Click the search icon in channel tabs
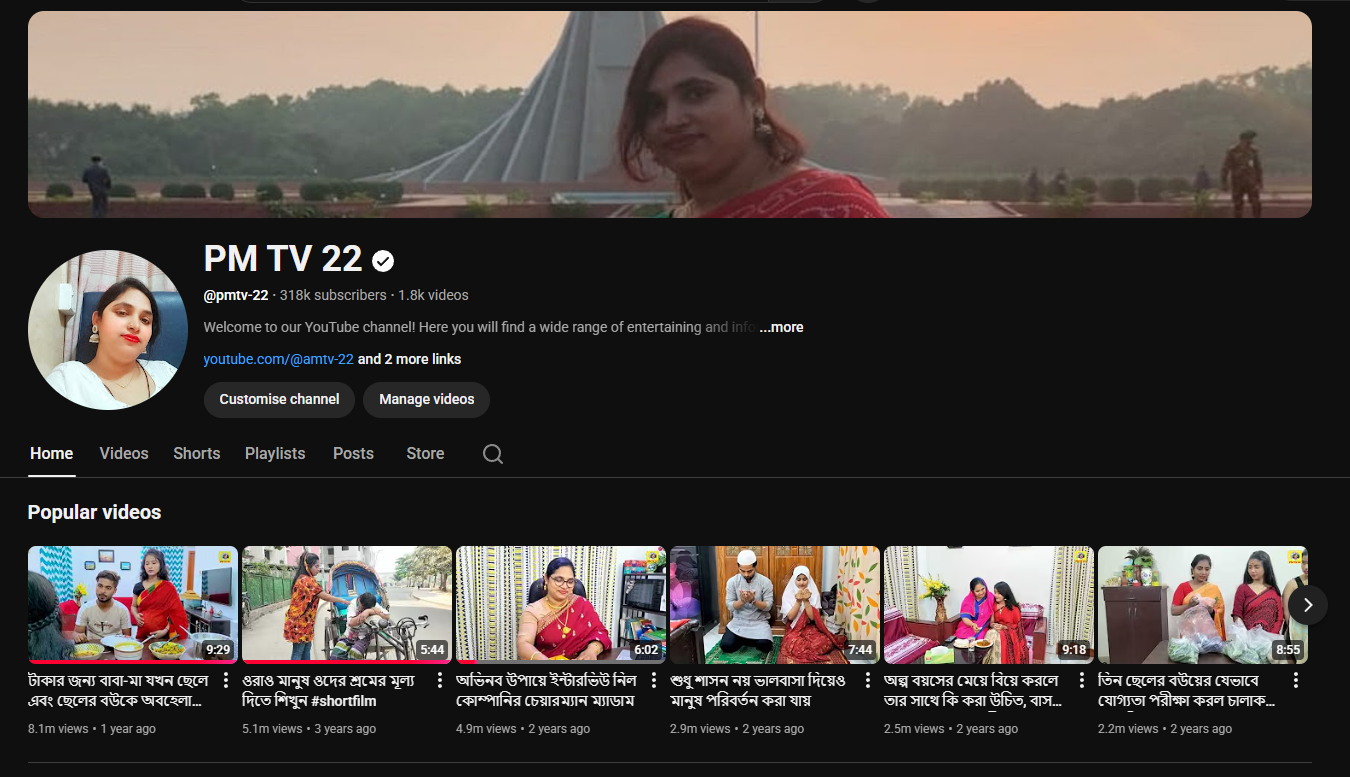This screenshot has width=1350, height=777. (x=492, y=454)
